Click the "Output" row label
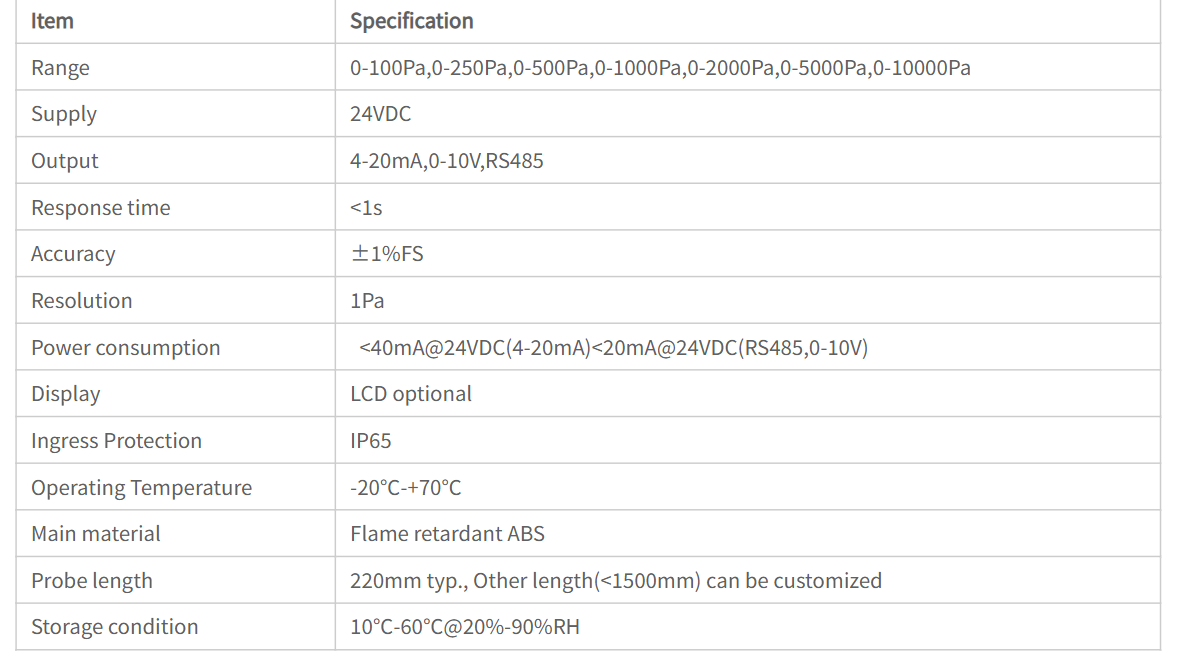The image size is (1177, 669). tap(65, 161)
